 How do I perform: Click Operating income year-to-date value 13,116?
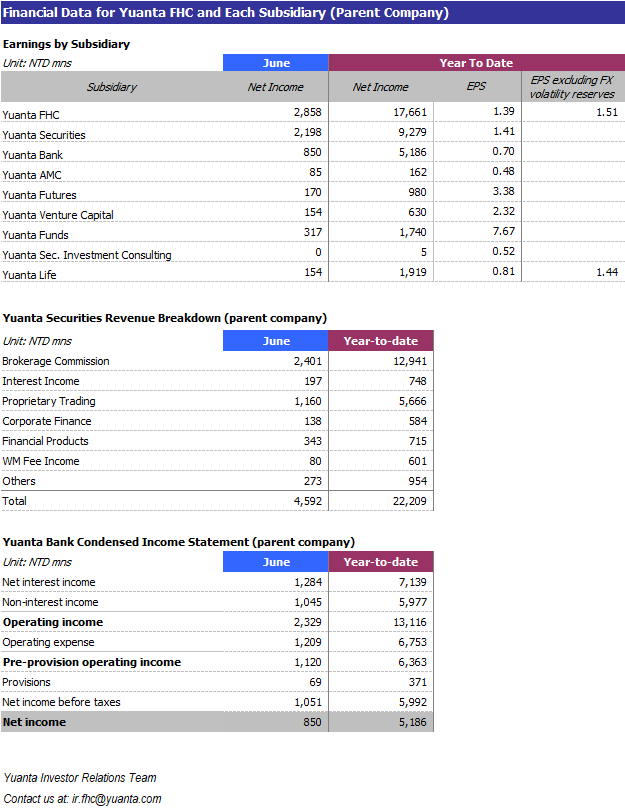tap(410, 622)
